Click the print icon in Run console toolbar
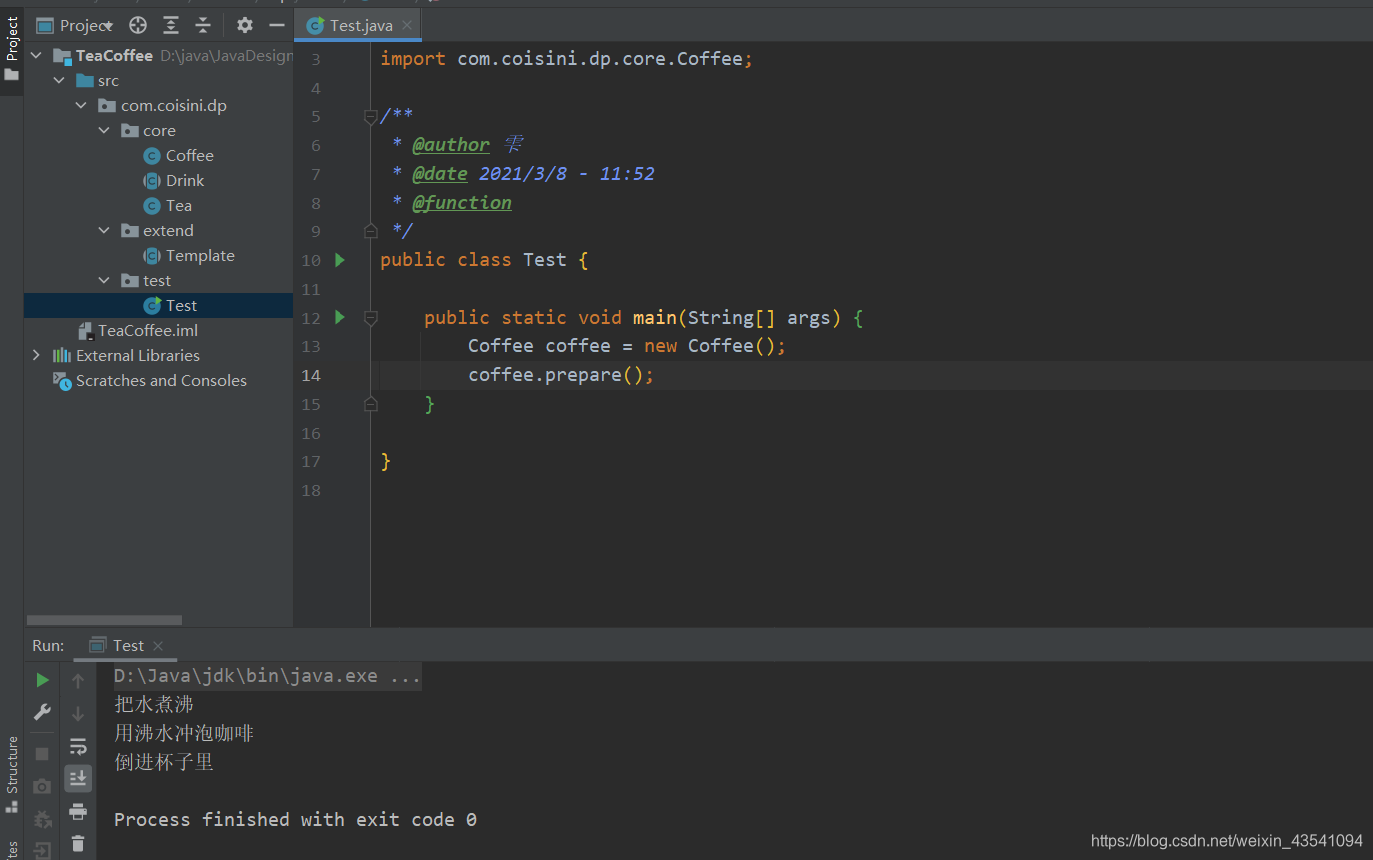 pyautogui.click(x=78, y=811)
